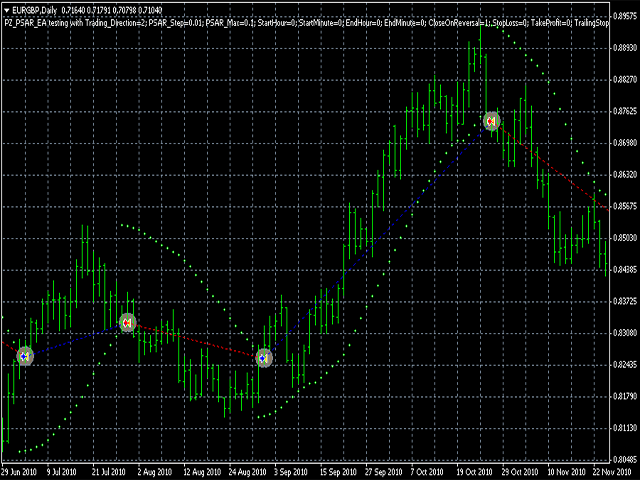
Task: Select the sell trade marker in late July 2010
Action: [127, 323]
